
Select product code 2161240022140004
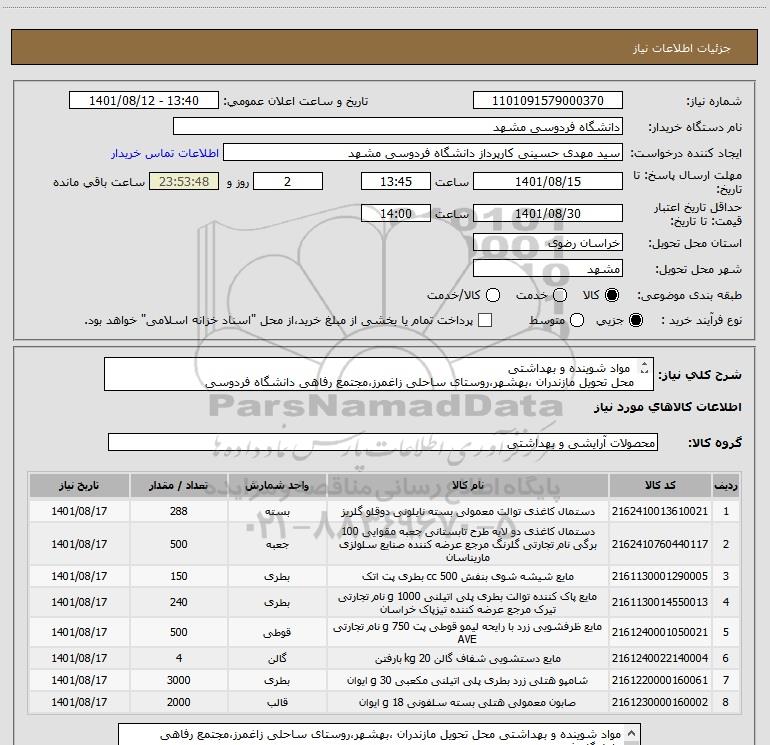660,658
